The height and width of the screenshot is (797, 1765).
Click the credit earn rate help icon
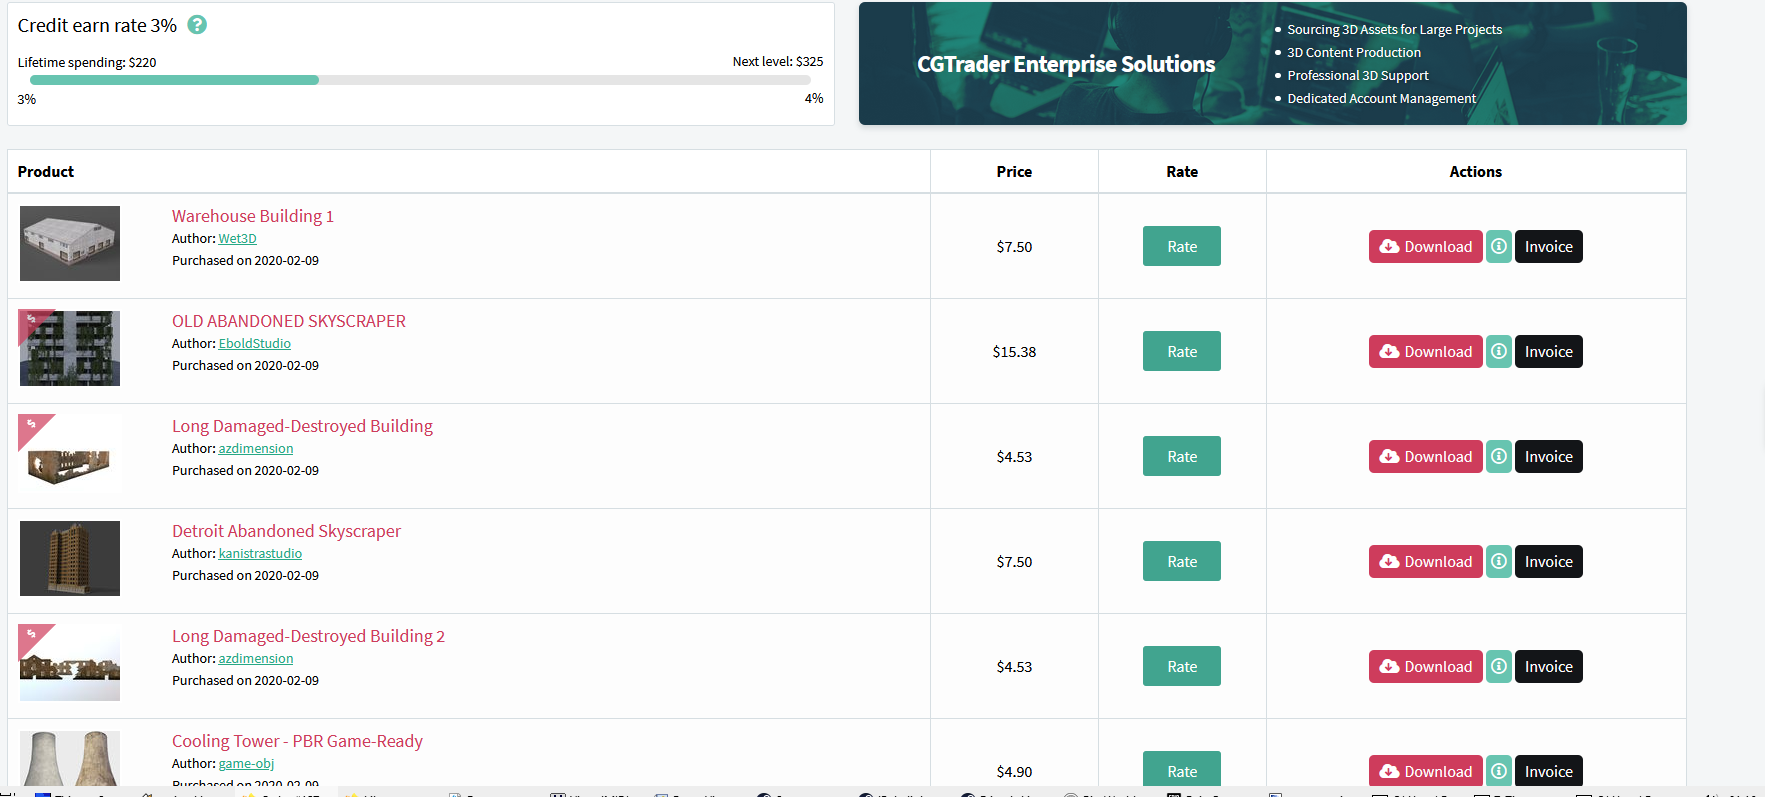[197, 25]
